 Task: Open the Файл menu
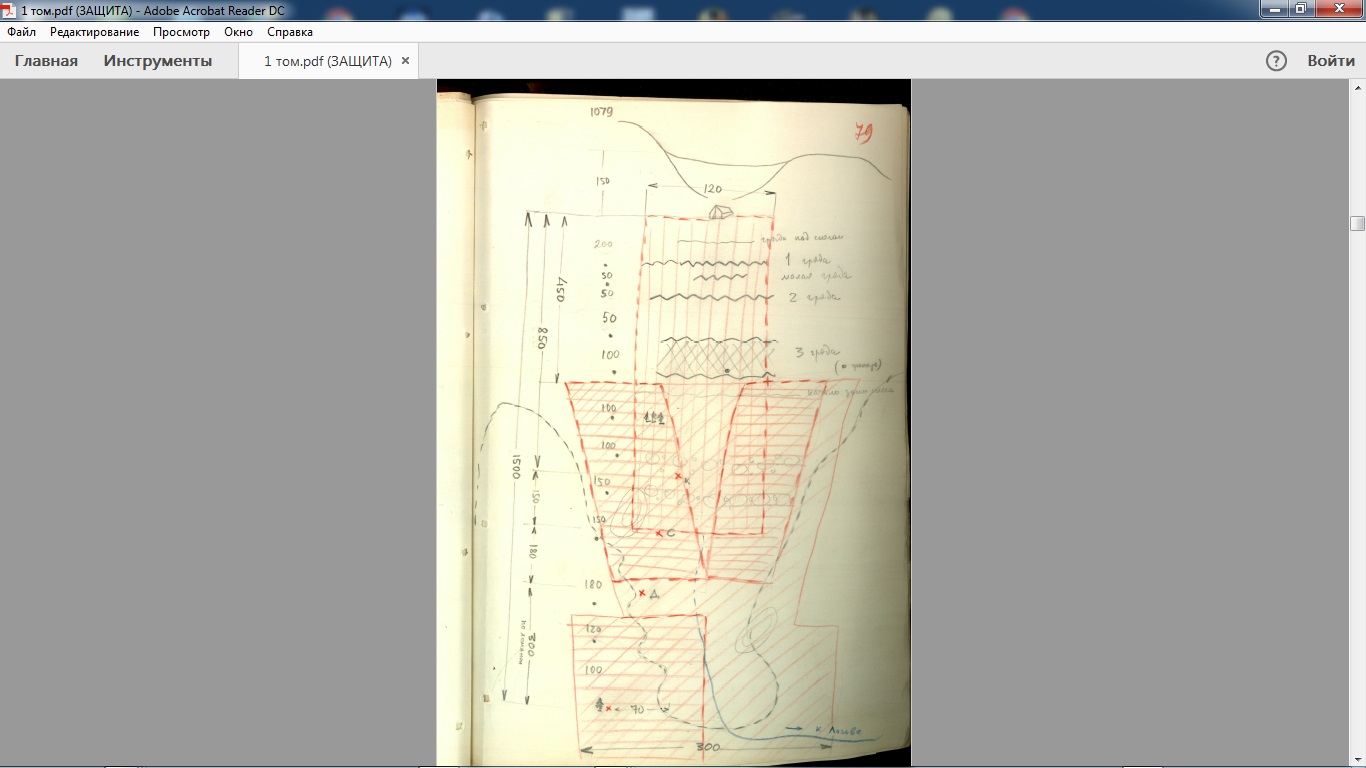coord(21,32)
